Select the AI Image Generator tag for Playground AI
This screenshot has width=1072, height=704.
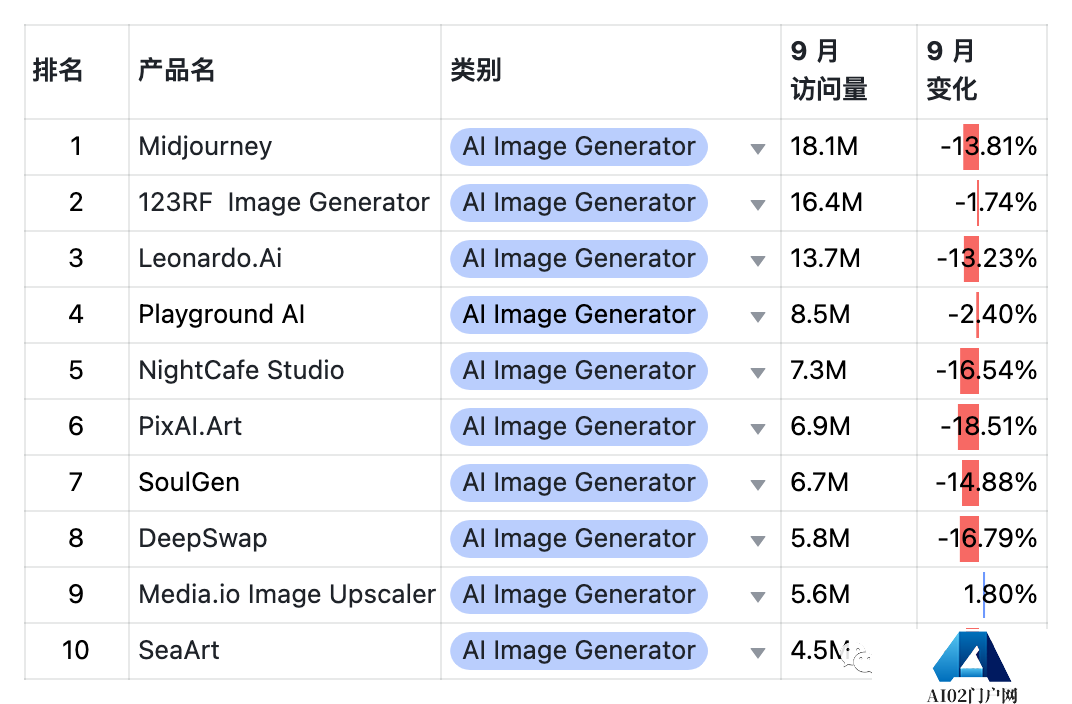[578, 314]
